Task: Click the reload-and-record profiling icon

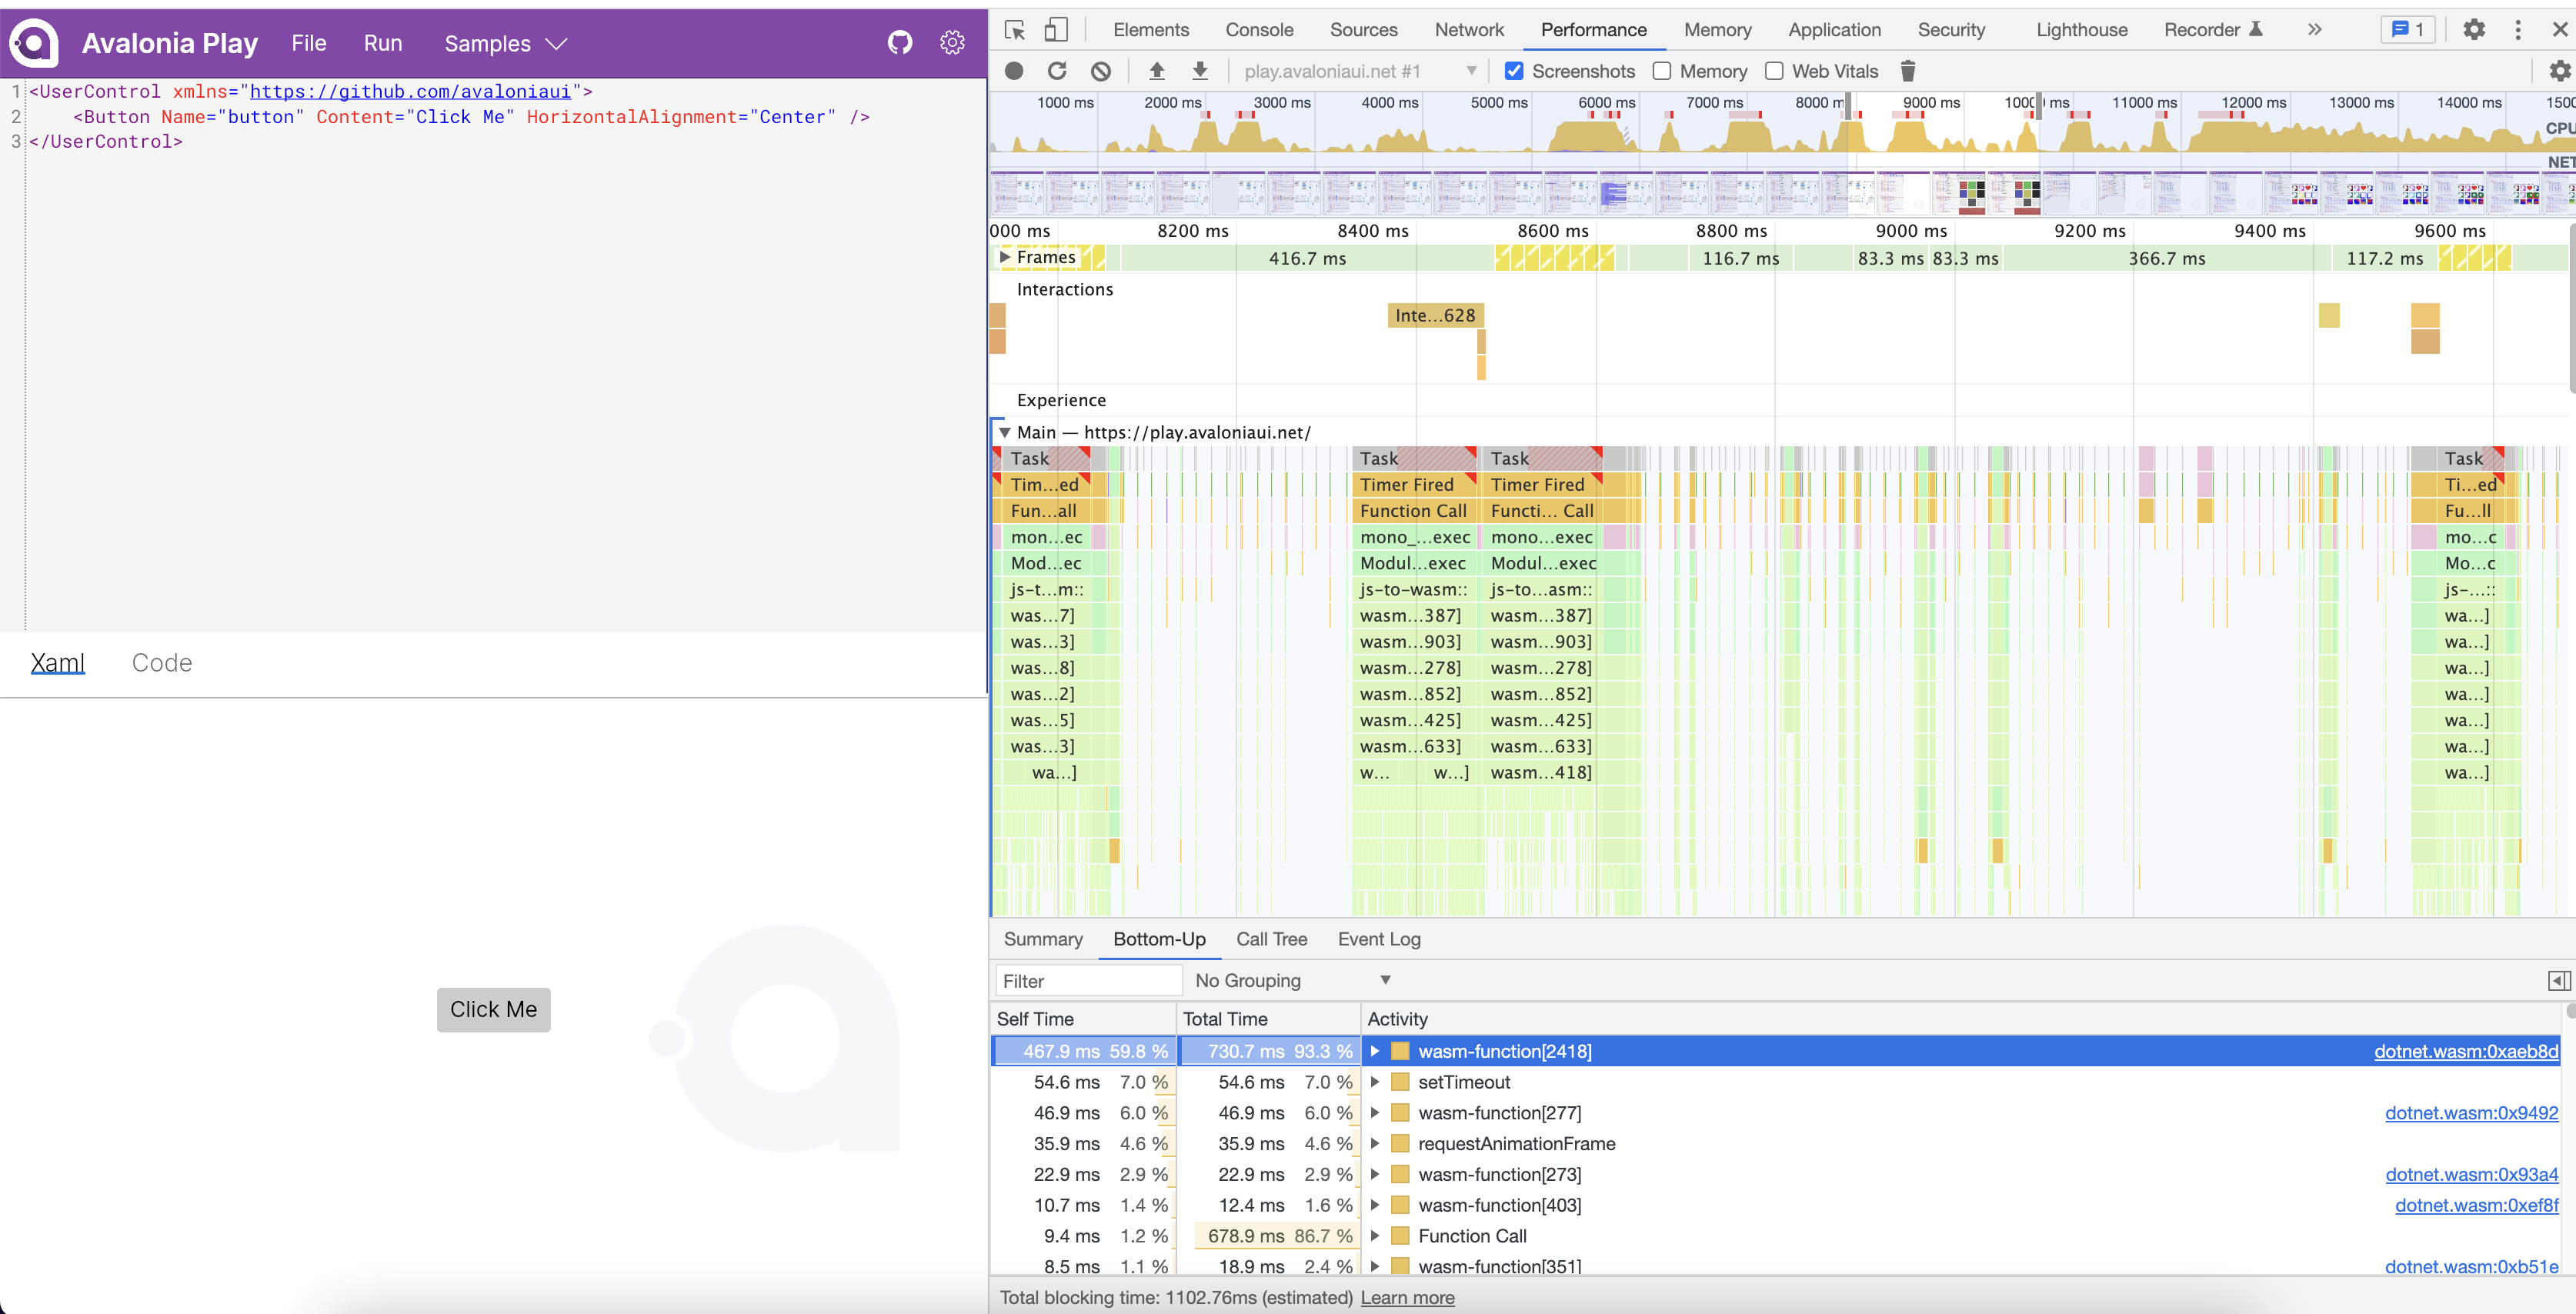Action: pos(1057,71)
